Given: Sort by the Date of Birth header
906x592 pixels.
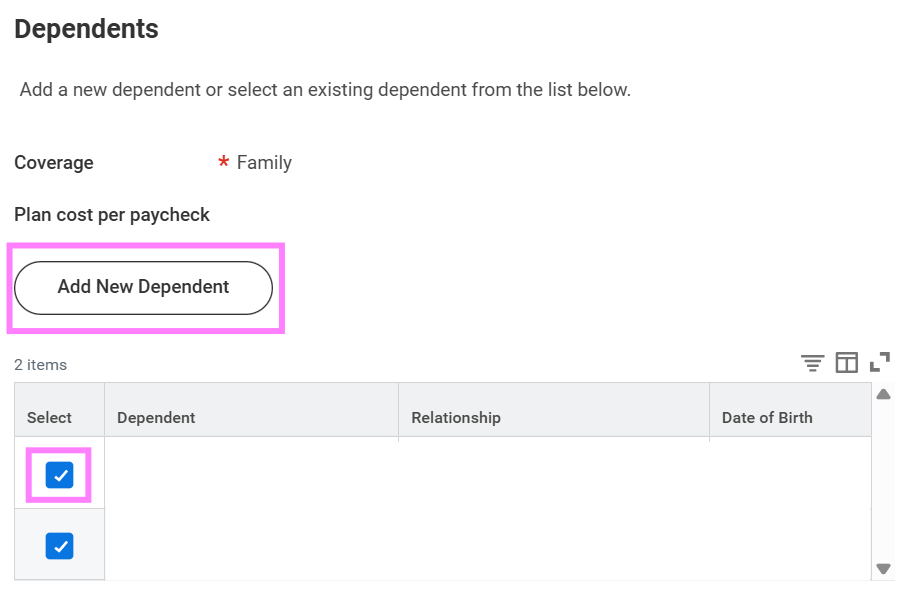Looking at the screenshot, I should tap(767, 418).
